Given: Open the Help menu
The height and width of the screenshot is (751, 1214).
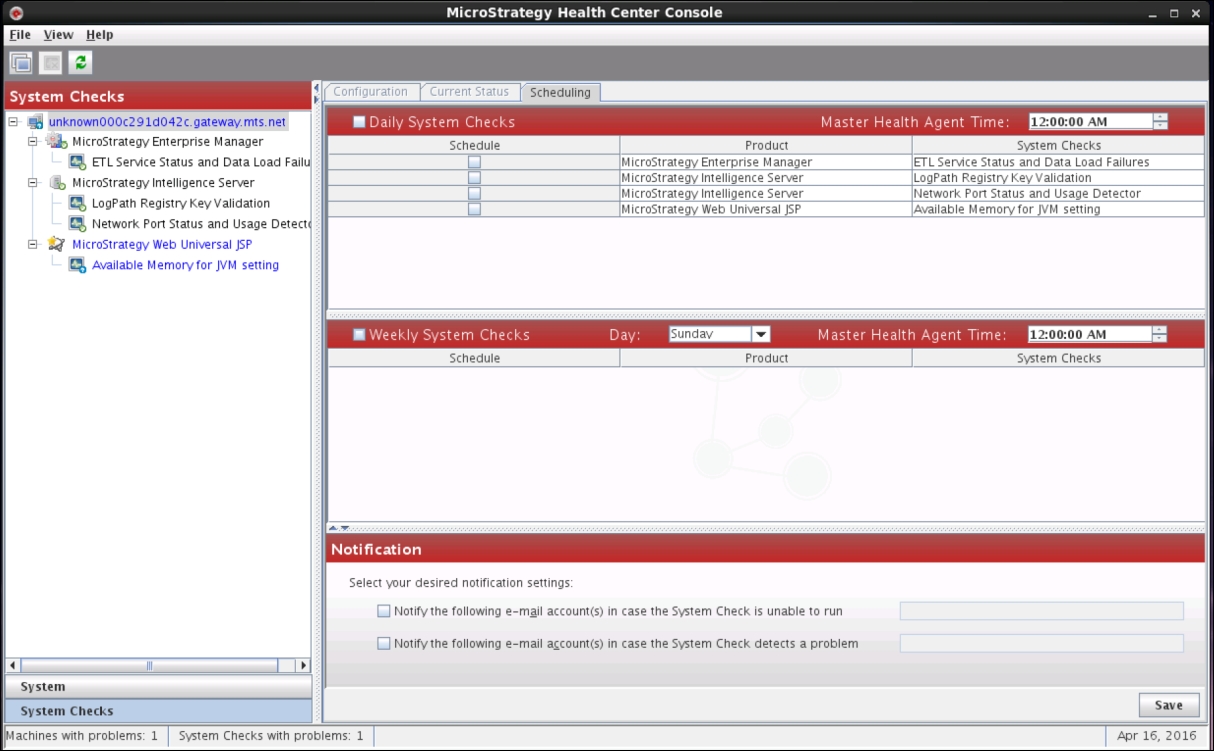Looking at the screenshot, I should point(99,35).
